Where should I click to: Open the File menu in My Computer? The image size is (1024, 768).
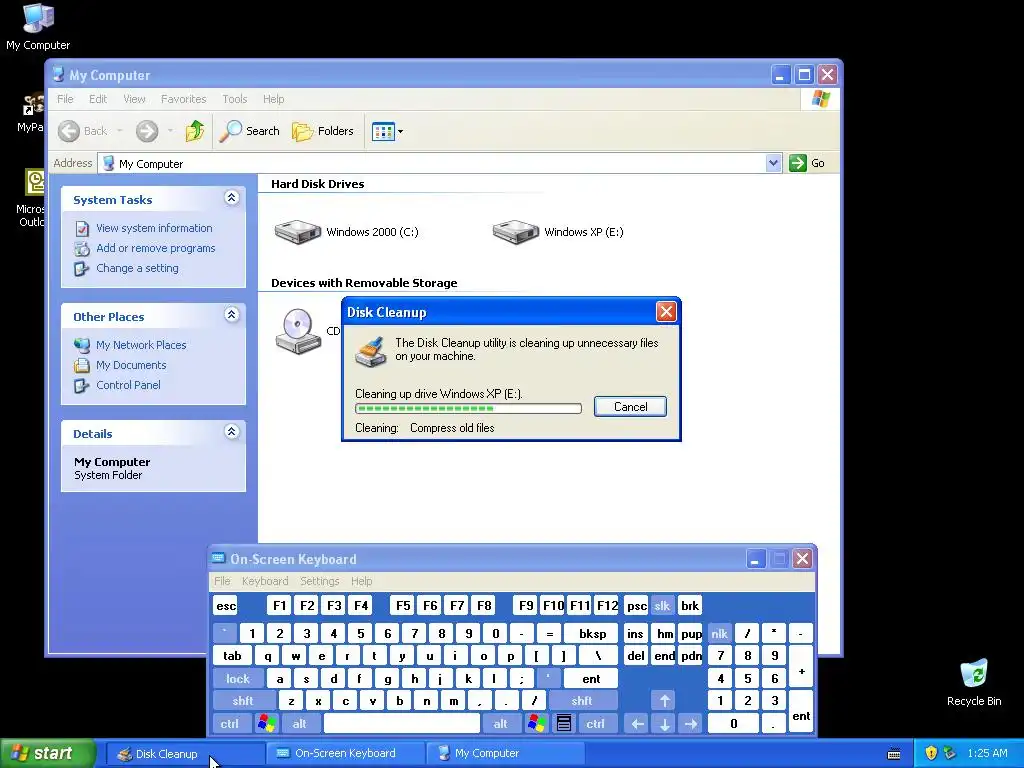point(65,99)
